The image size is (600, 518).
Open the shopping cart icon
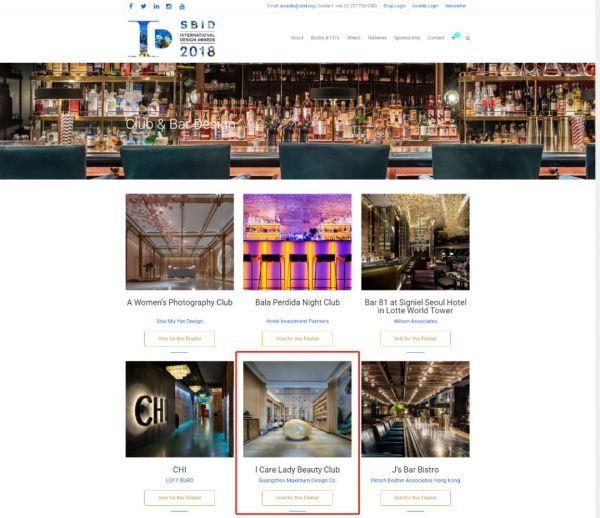tap(454, 38)
